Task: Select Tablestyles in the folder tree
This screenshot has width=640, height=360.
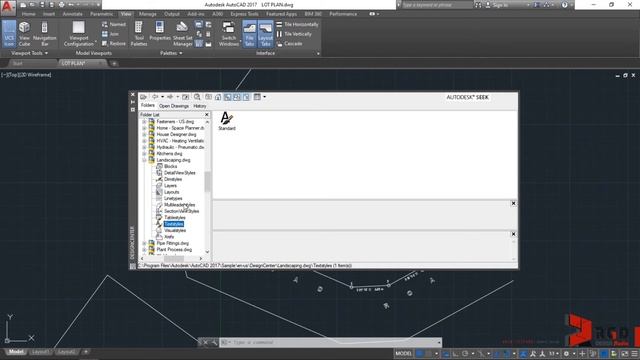Action: click(x=174, y=218)
